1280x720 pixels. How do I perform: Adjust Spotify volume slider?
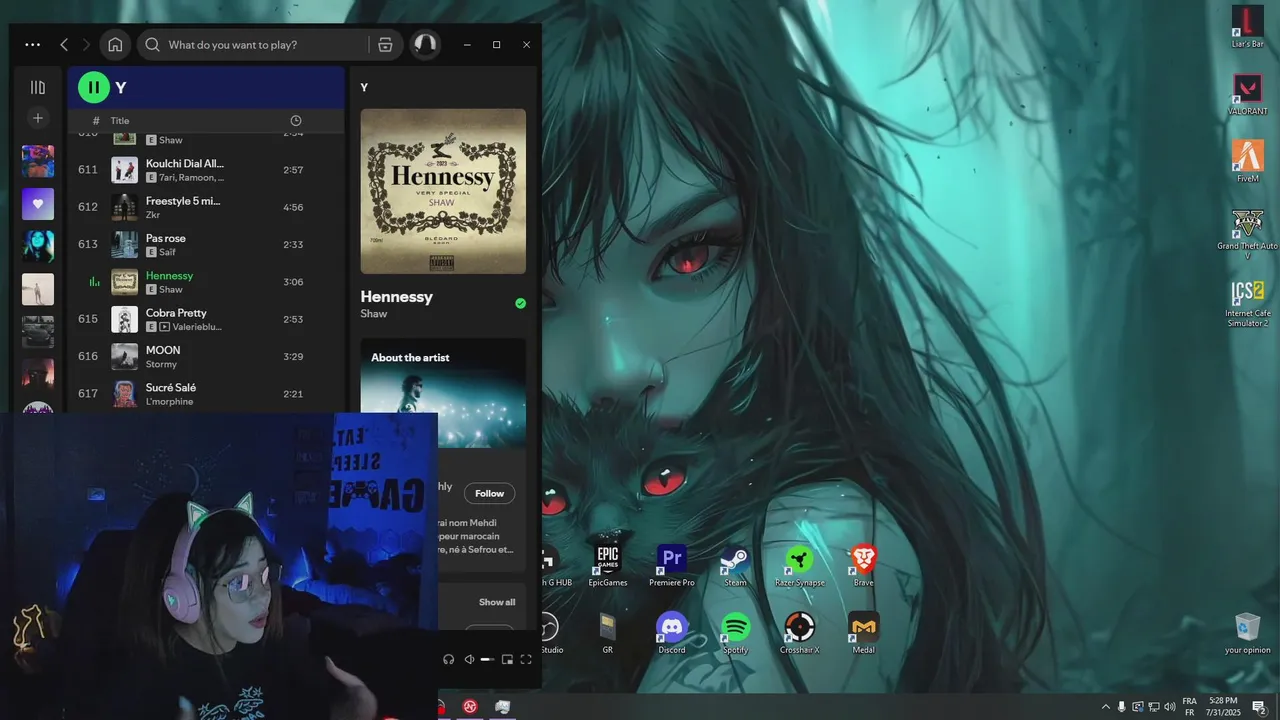click(x=487, y=659)
